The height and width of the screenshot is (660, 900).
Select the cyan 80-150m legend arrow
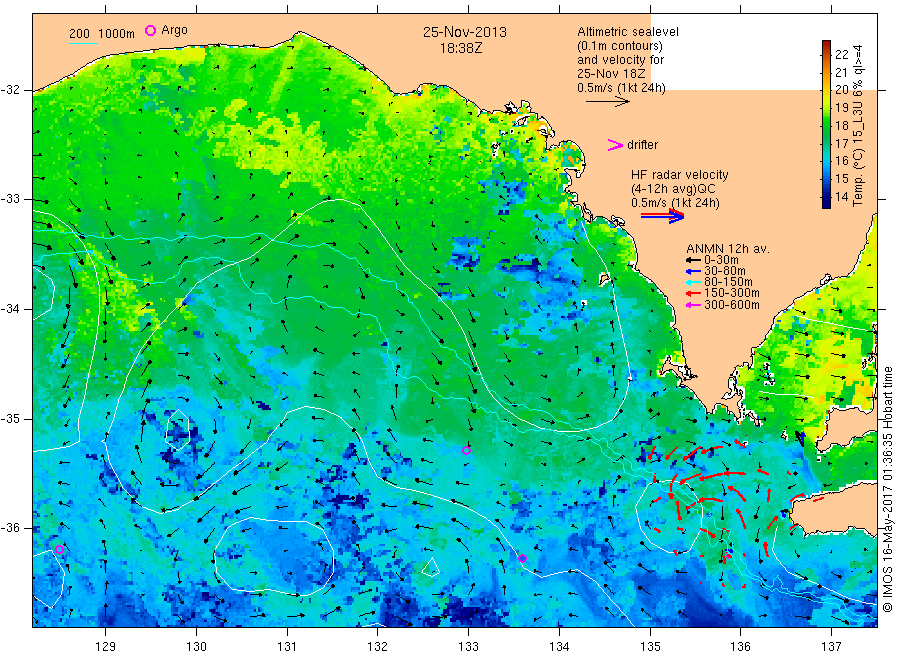[692, 282]
